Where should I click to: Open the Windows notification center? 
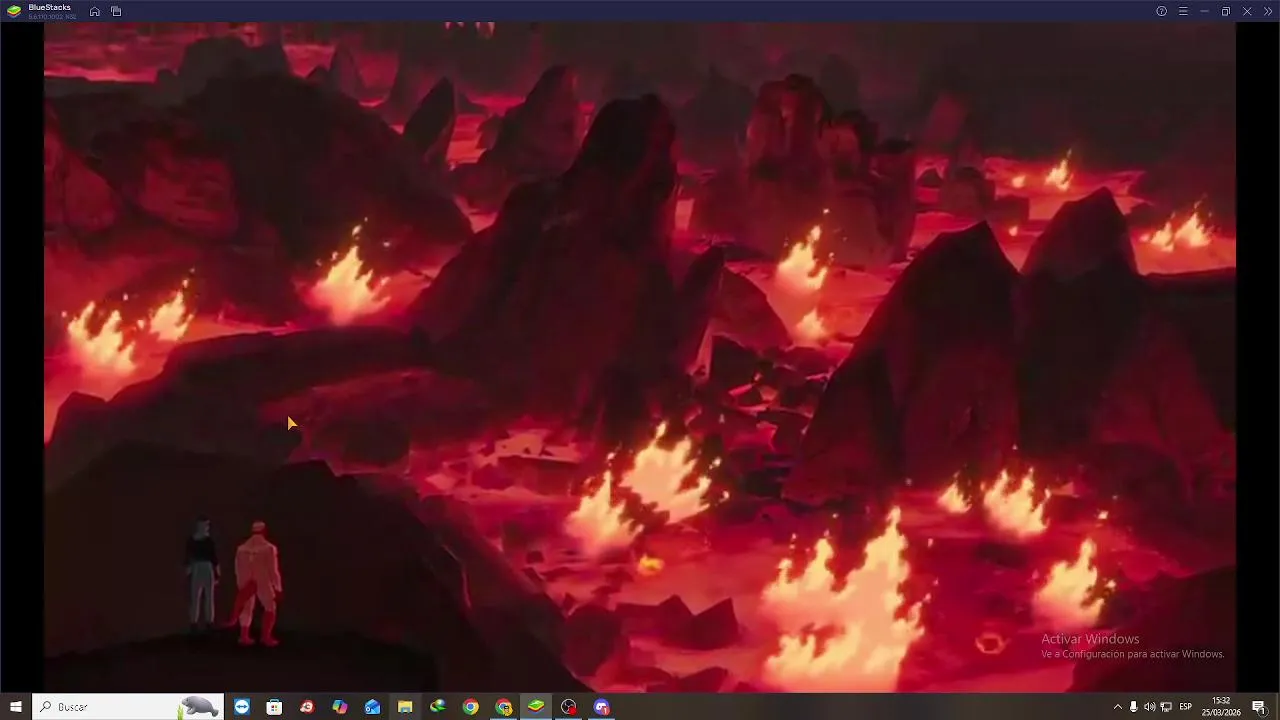click(x=1258, y=707)
